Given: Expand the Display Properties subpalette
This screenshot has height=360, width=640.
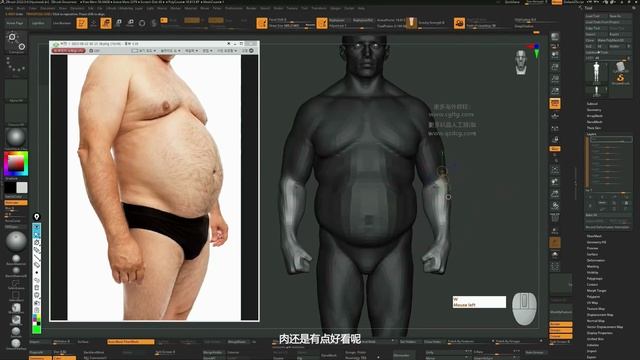Looking at the screenshot, I should (600, 333).
